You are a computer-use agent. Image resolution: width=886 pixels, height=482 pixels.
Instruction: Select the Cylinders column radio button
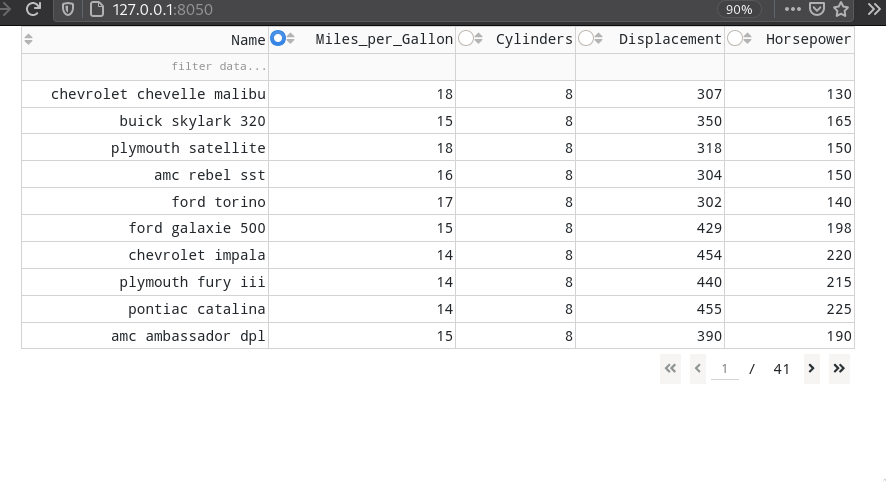click(x=466, y=38)
